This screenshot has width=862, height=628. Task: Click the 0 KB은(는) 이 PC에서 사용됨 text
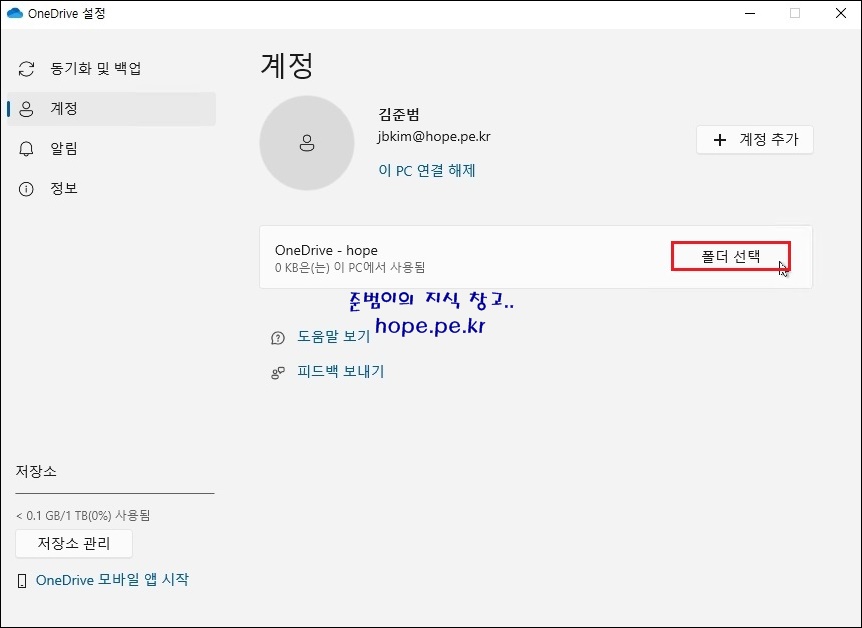pos(350,267)
